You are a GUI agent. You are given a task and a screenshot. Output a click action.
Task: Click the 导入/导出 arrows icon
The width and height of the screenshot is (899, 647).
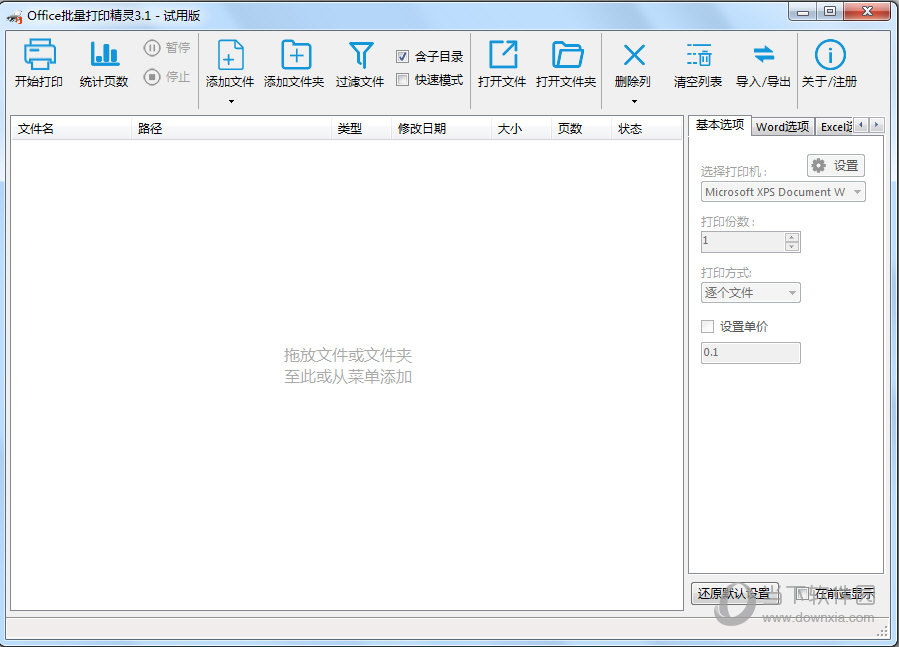pyautogui.click(x=764, y=54)
